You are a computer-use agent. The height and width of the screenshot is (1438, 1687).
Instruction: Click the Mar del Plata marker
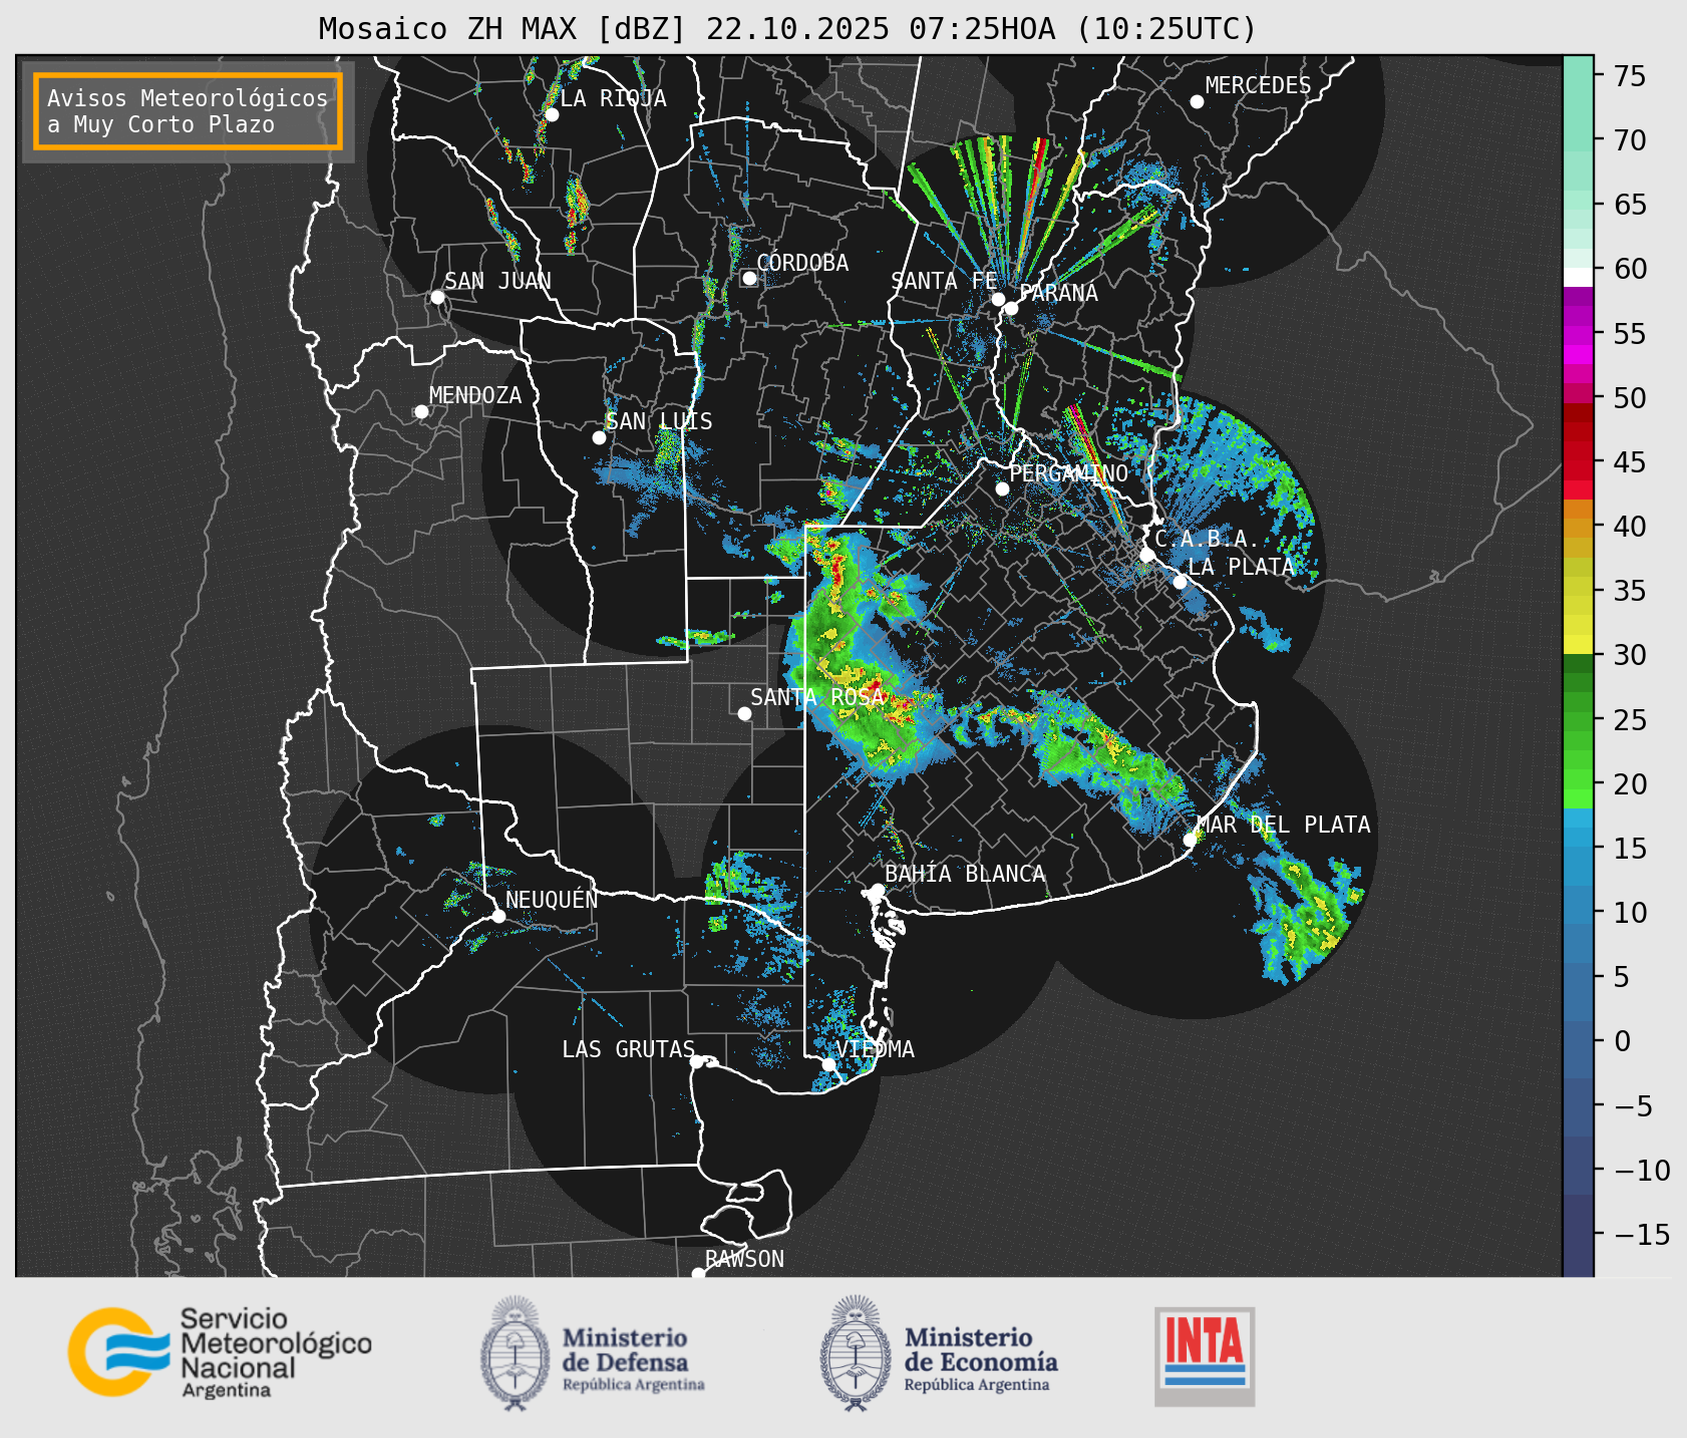click(1190, 839)
